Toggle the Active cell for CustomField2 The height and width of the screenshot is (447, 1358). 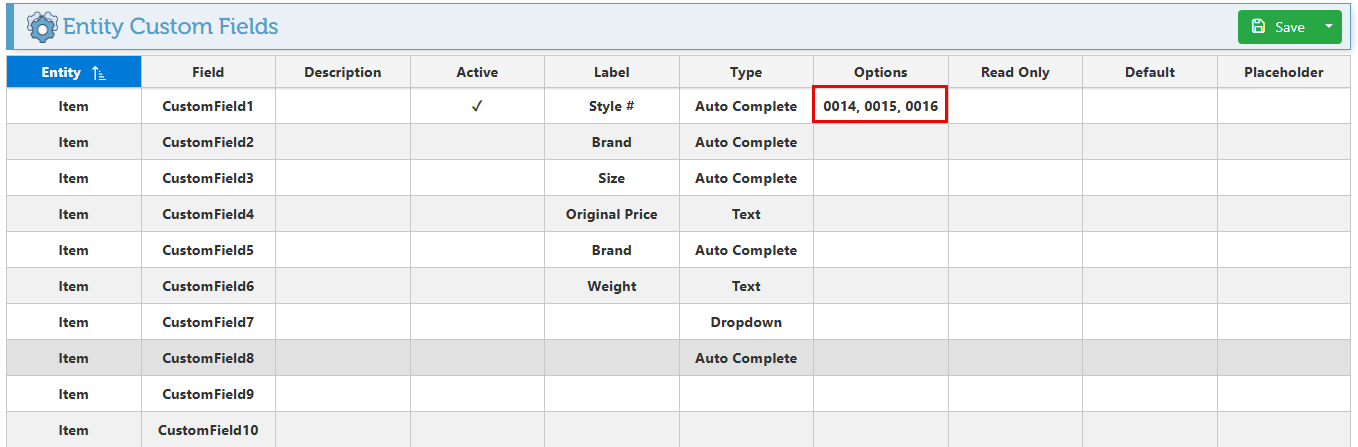477,142
